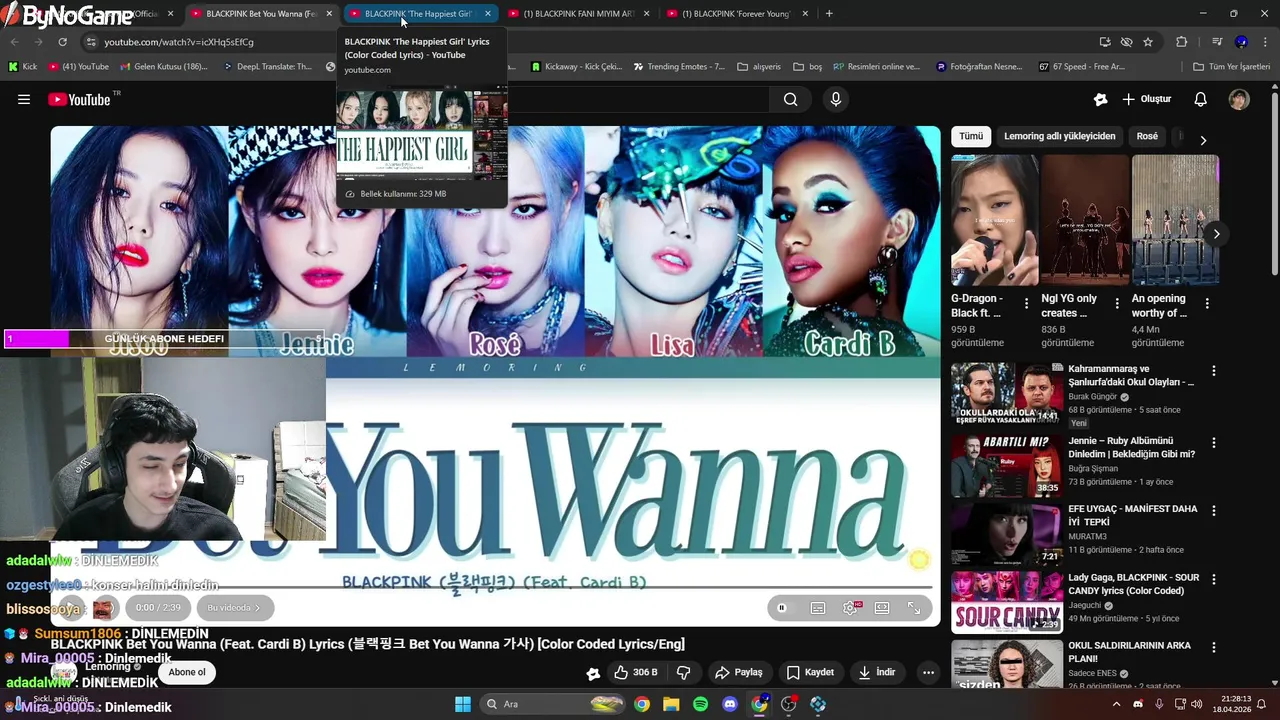1280x720 pixels.
Task: Open the An opening worthy of short
Action: [1175, 220]
